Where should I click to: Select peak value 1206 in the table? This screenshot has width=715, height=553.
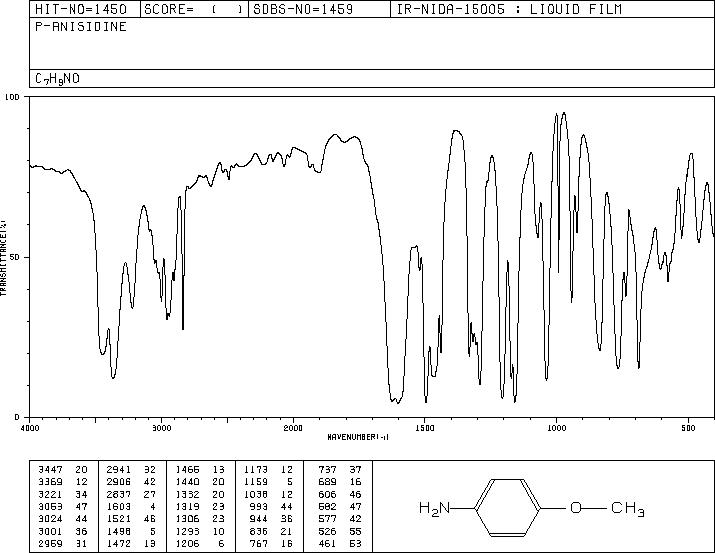point(187,544)
